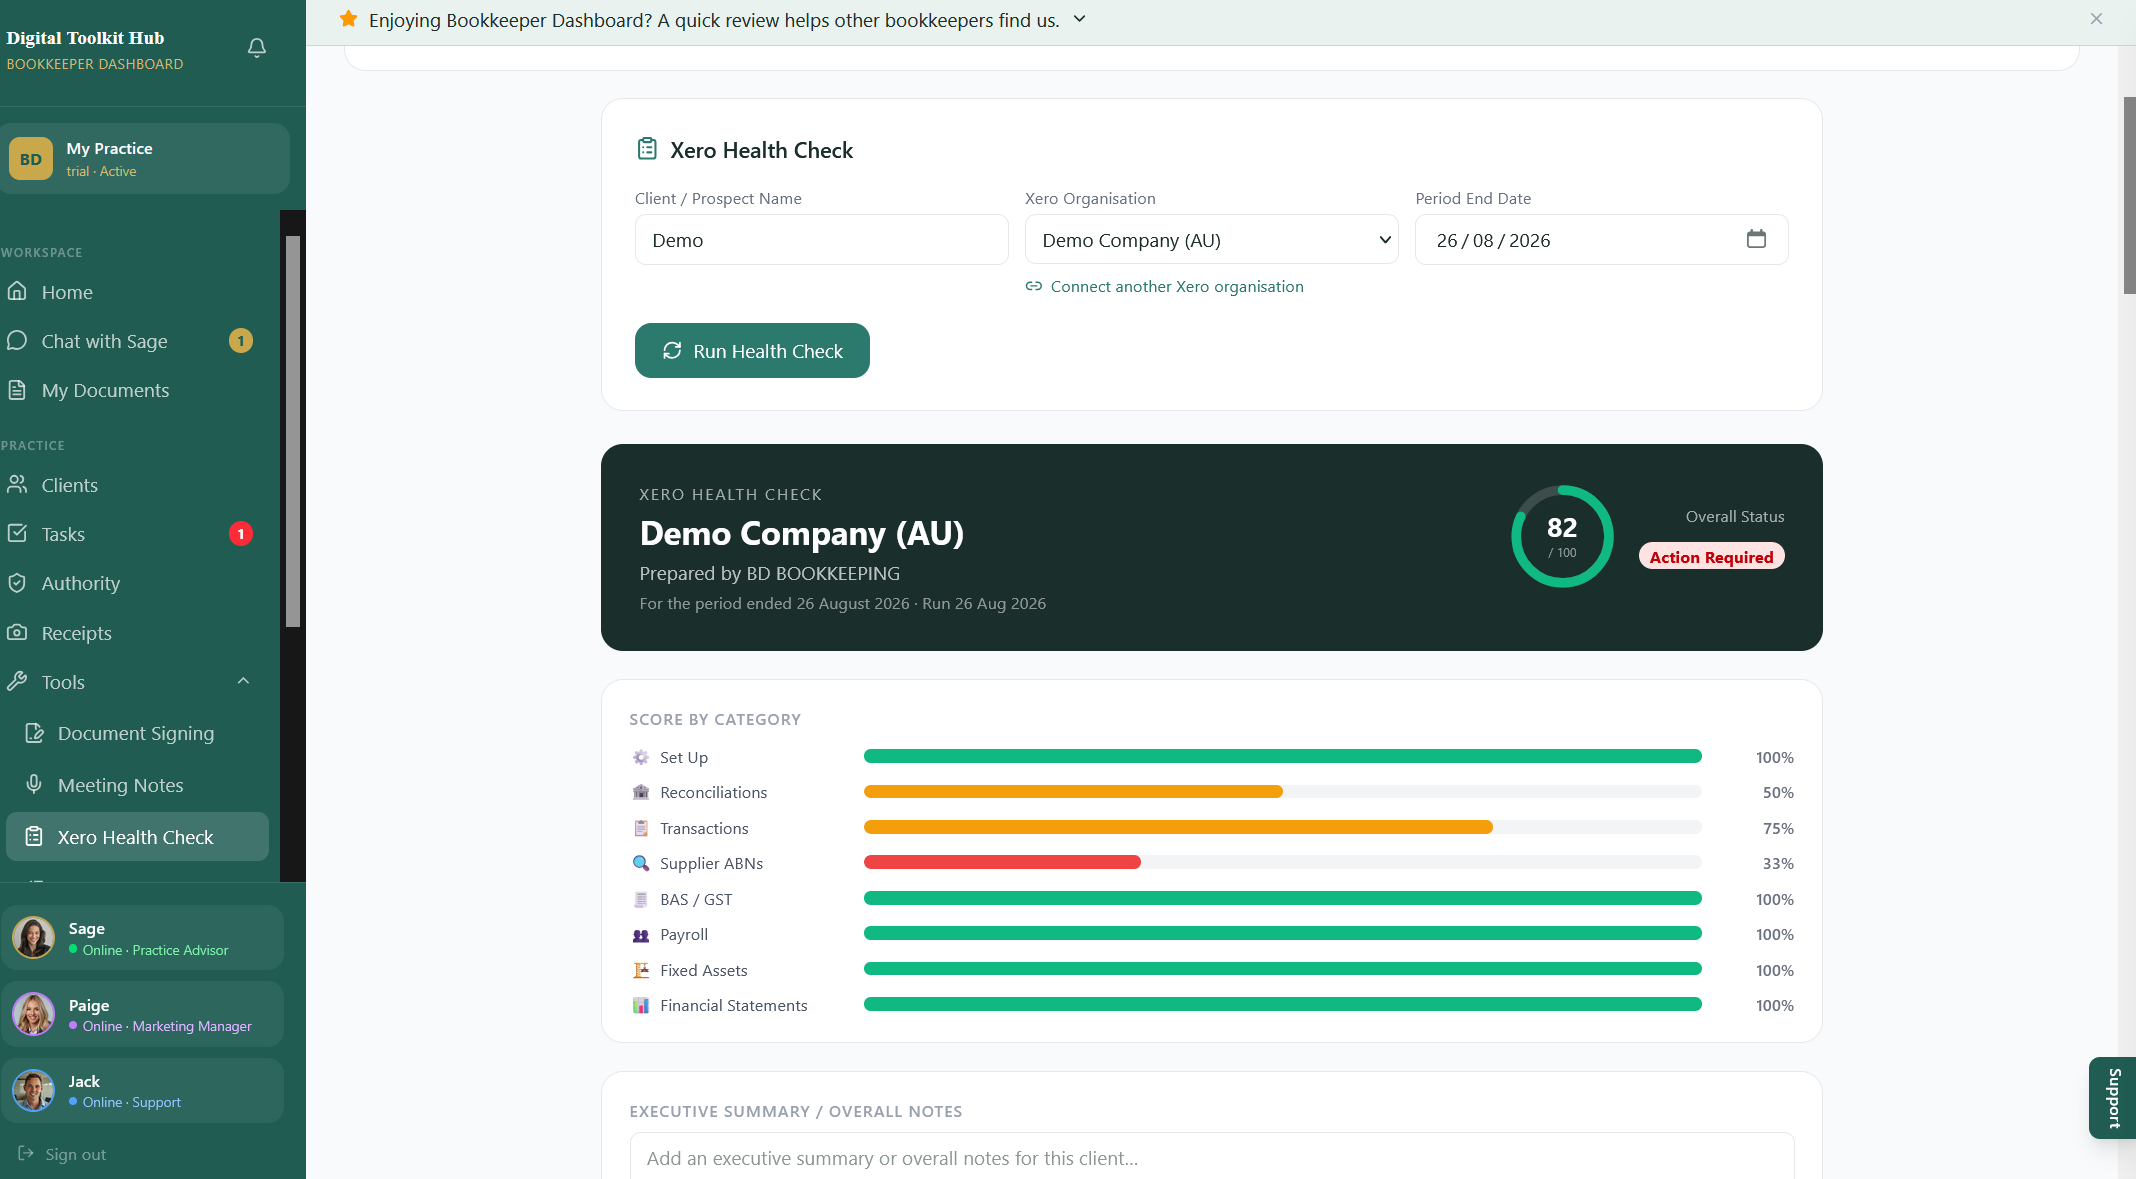Image resolution: width=2136 pixels, height=1179 pixels.
Task: Click the BD practice avatar badge
Action: [31, 159]
